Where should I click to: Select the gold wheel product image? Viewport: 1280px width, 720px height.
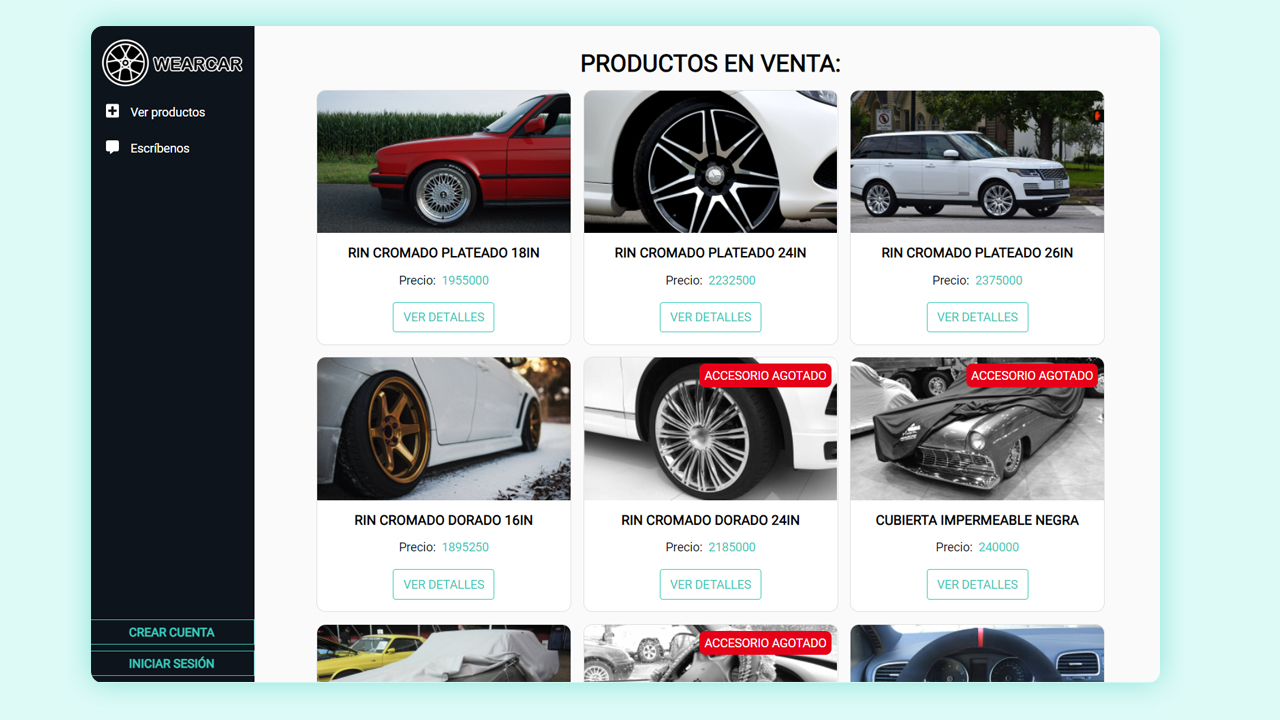(444, 429)
